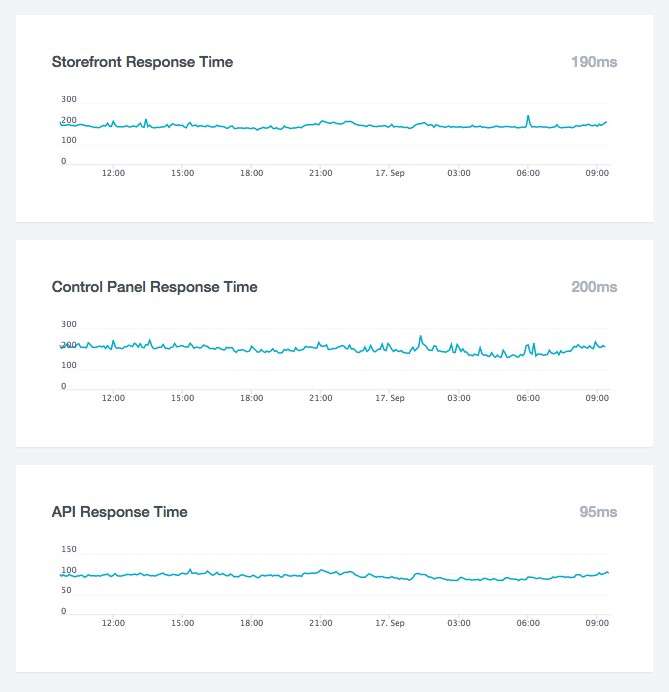Pick the 15:00 tick on the Storefront chart
The image size is (669, 692).
(x=182, y=173)
